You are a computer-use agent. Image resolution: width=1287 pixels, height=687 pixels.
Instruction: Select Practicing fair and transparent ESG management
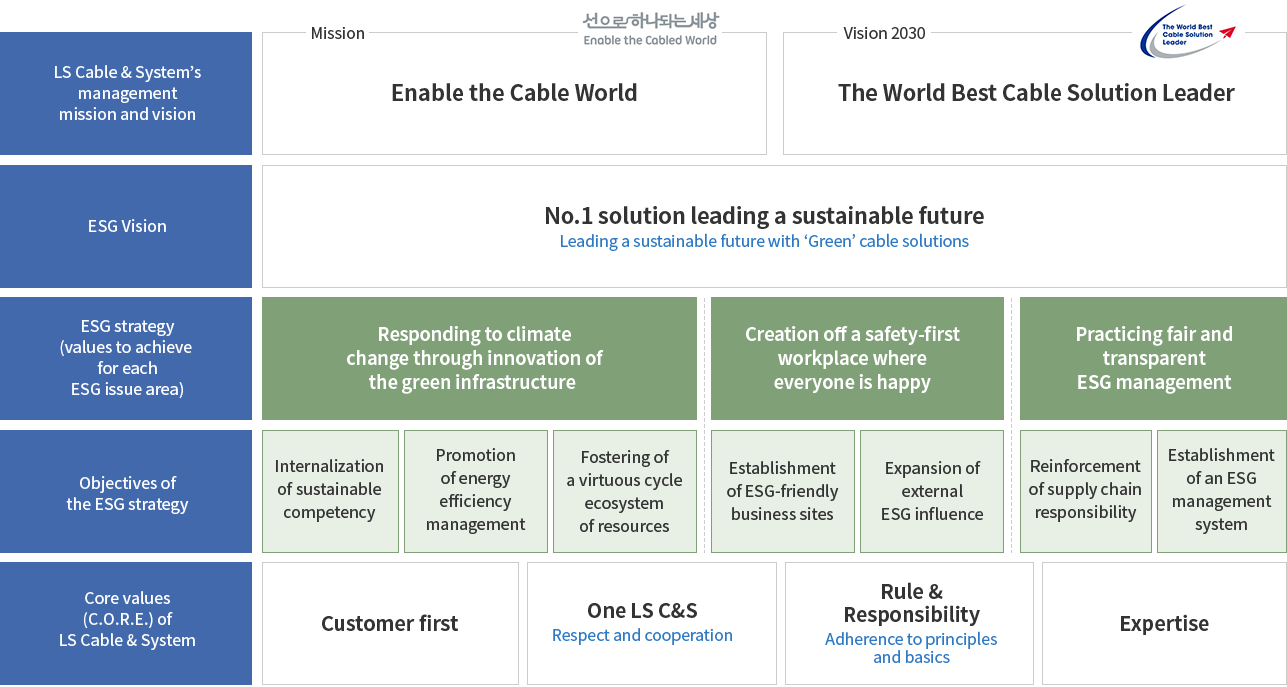[1153, 358]
